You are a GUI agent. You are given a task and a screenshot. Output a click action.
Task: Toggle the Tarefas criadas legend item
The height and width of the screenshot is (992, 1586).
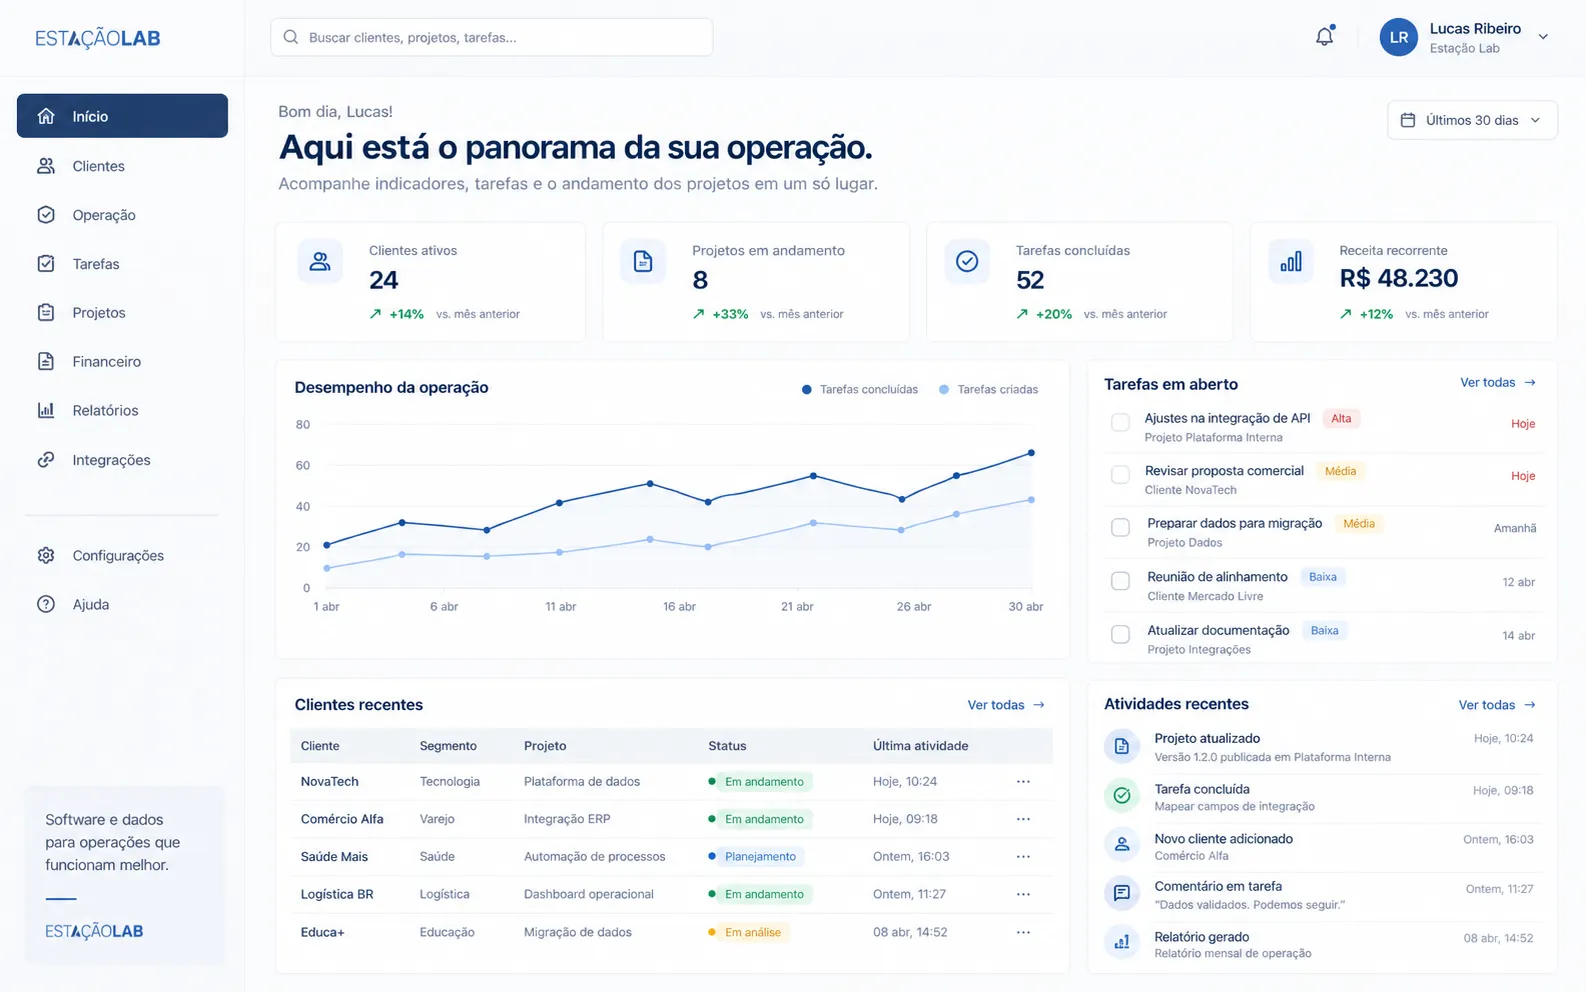tap(988, 390)
